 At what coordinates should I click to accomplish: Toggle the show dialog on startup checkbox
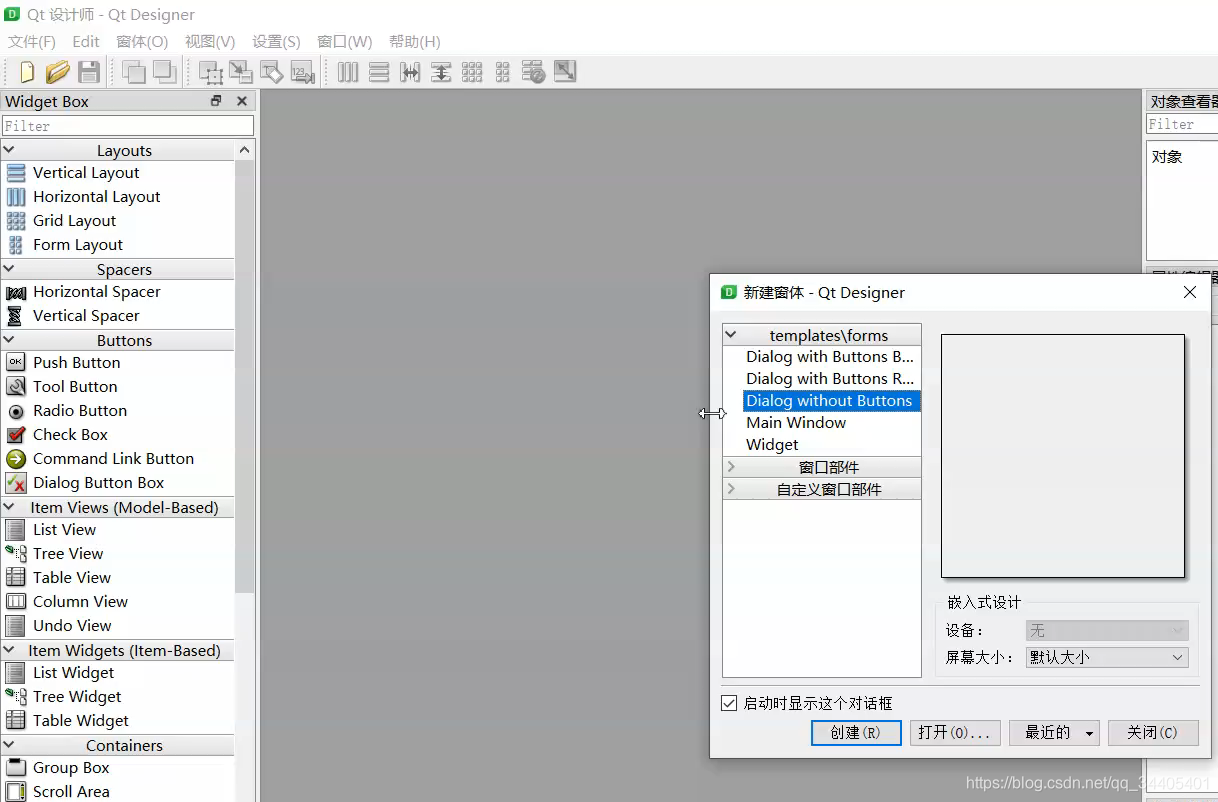coord(729,703)
